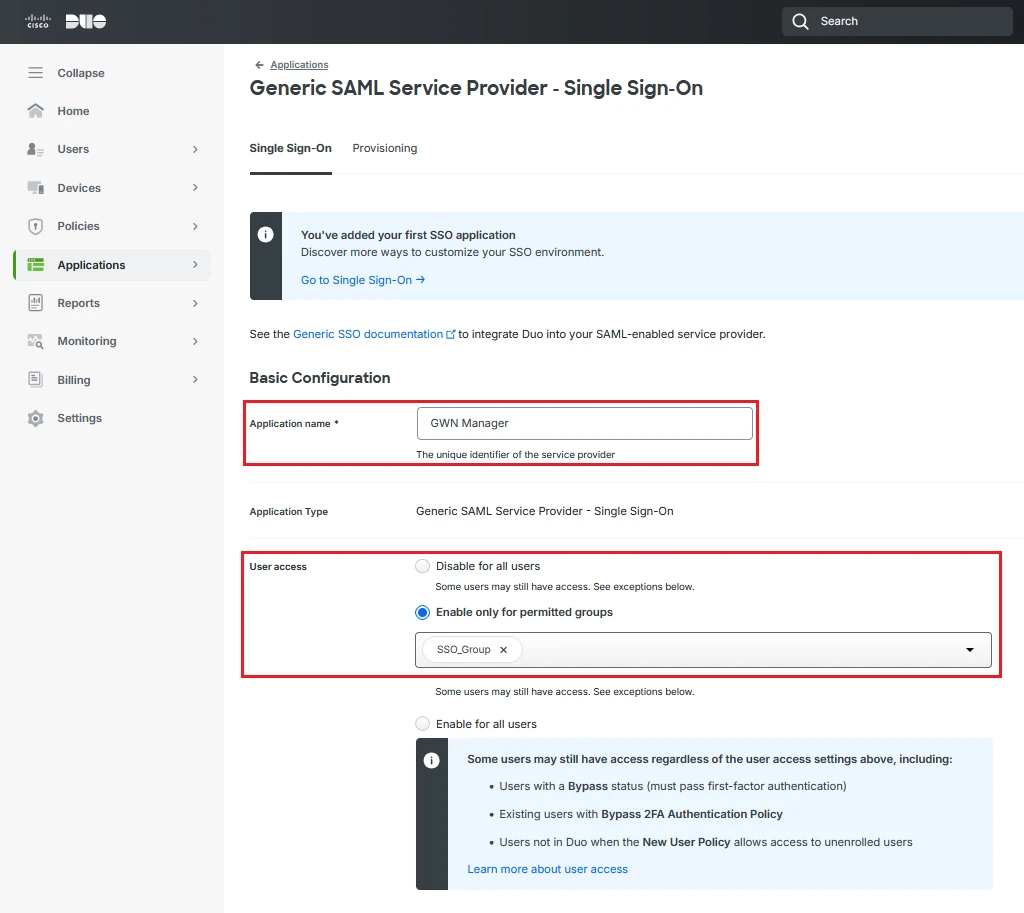Click the Monitoring sidebar icon
Viewport: 1024px width, 913px height.
pyautogui.click(x=35, y=342)
